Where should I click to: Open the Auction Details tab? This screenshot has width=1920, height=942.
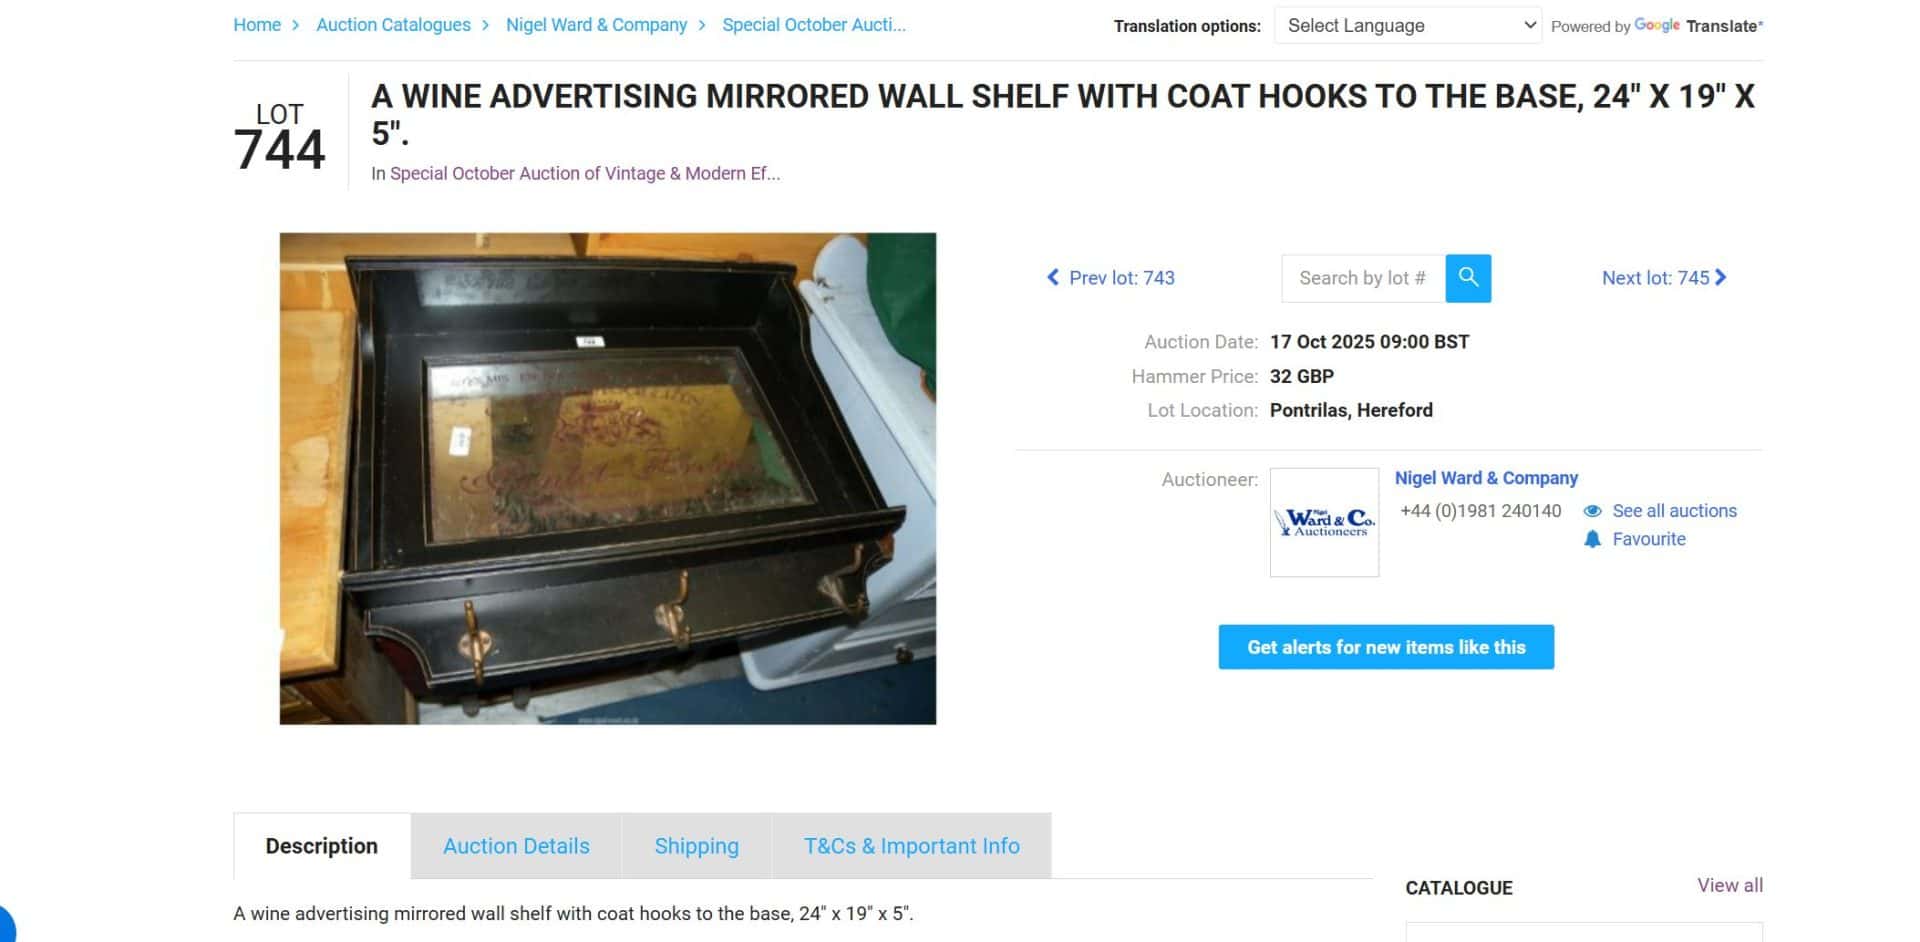tap(516, 846)
